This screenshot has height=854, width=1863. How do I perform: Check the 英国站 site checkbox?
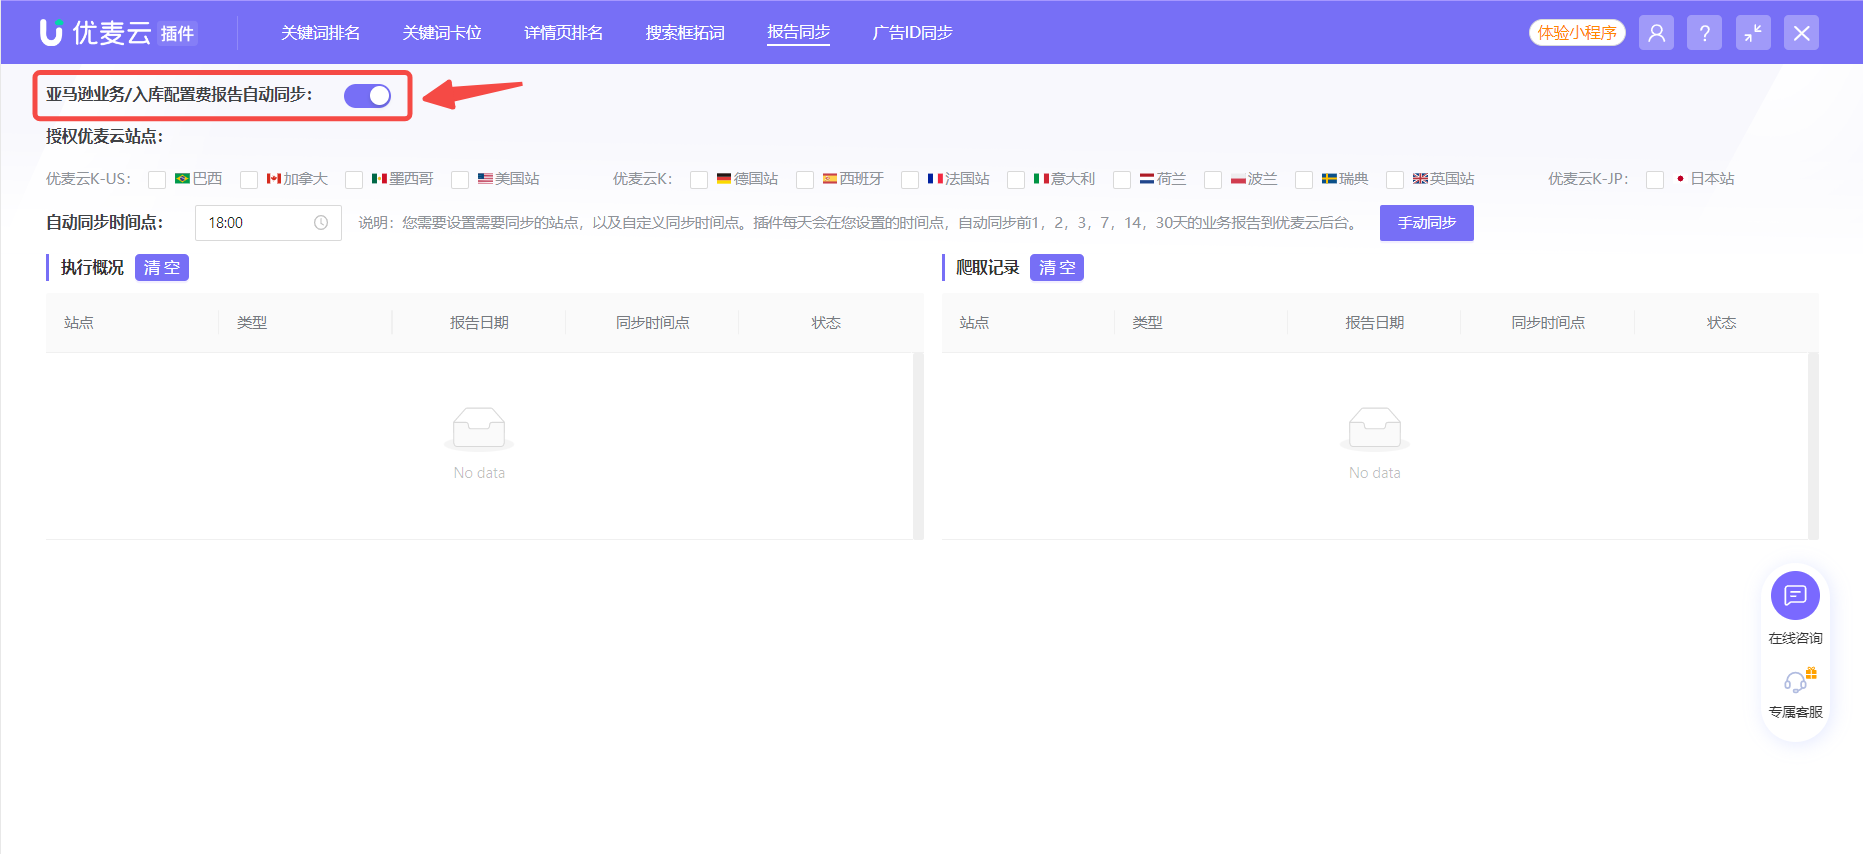(1395, 180)
